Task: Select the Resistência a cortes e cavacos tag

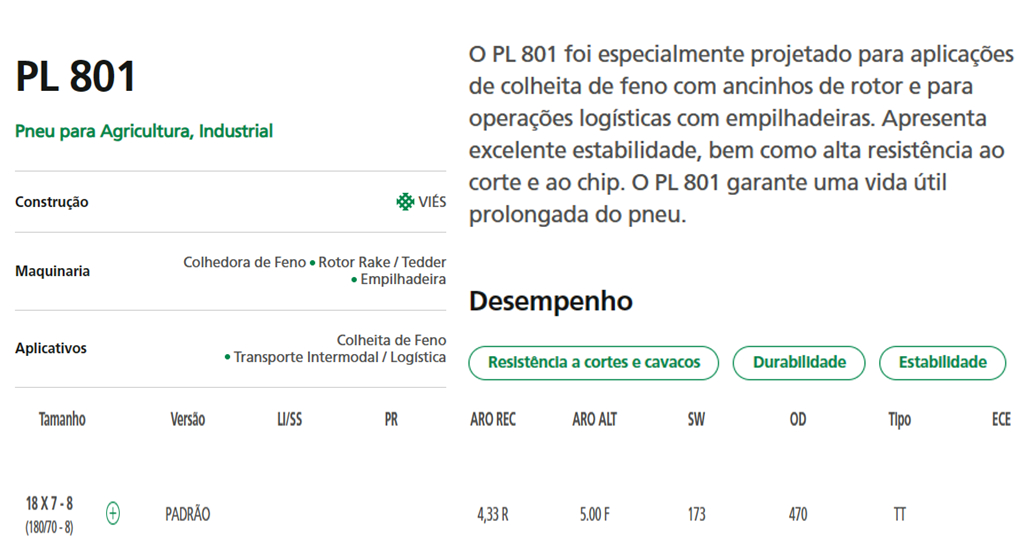Action: 593,363
